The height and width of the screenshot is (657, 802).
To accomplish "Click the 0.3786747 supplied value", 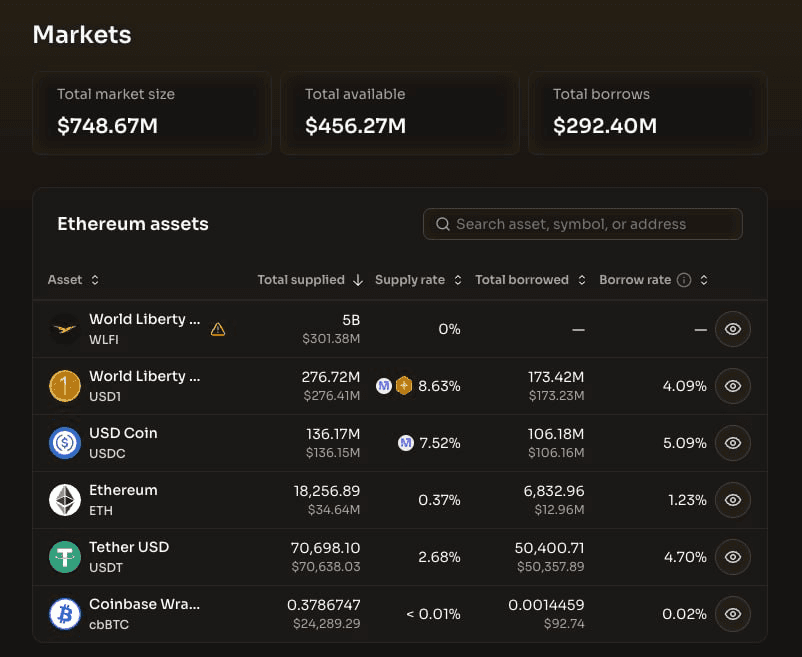I will [x=324, y=605].
